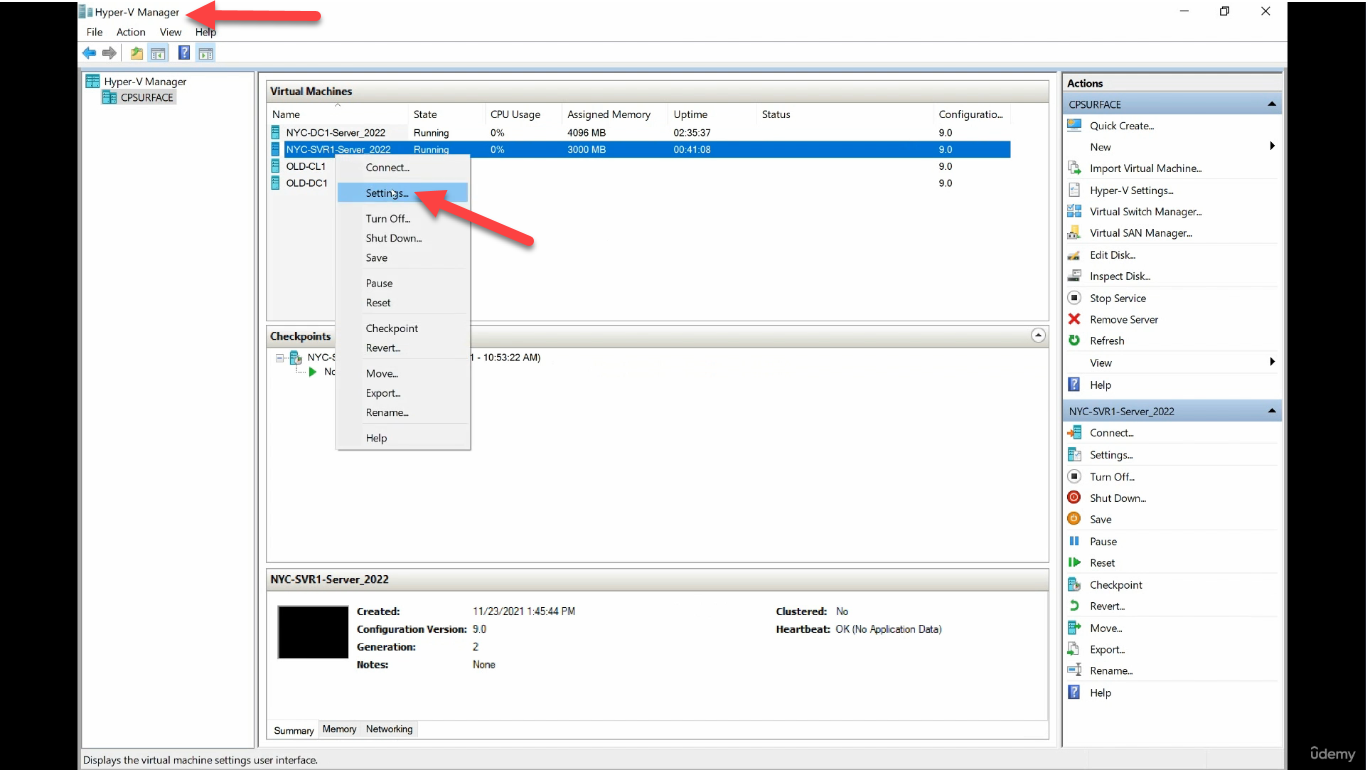
Task: Click the Forward arrow toolbar icon
Action: tap(109, 53)
